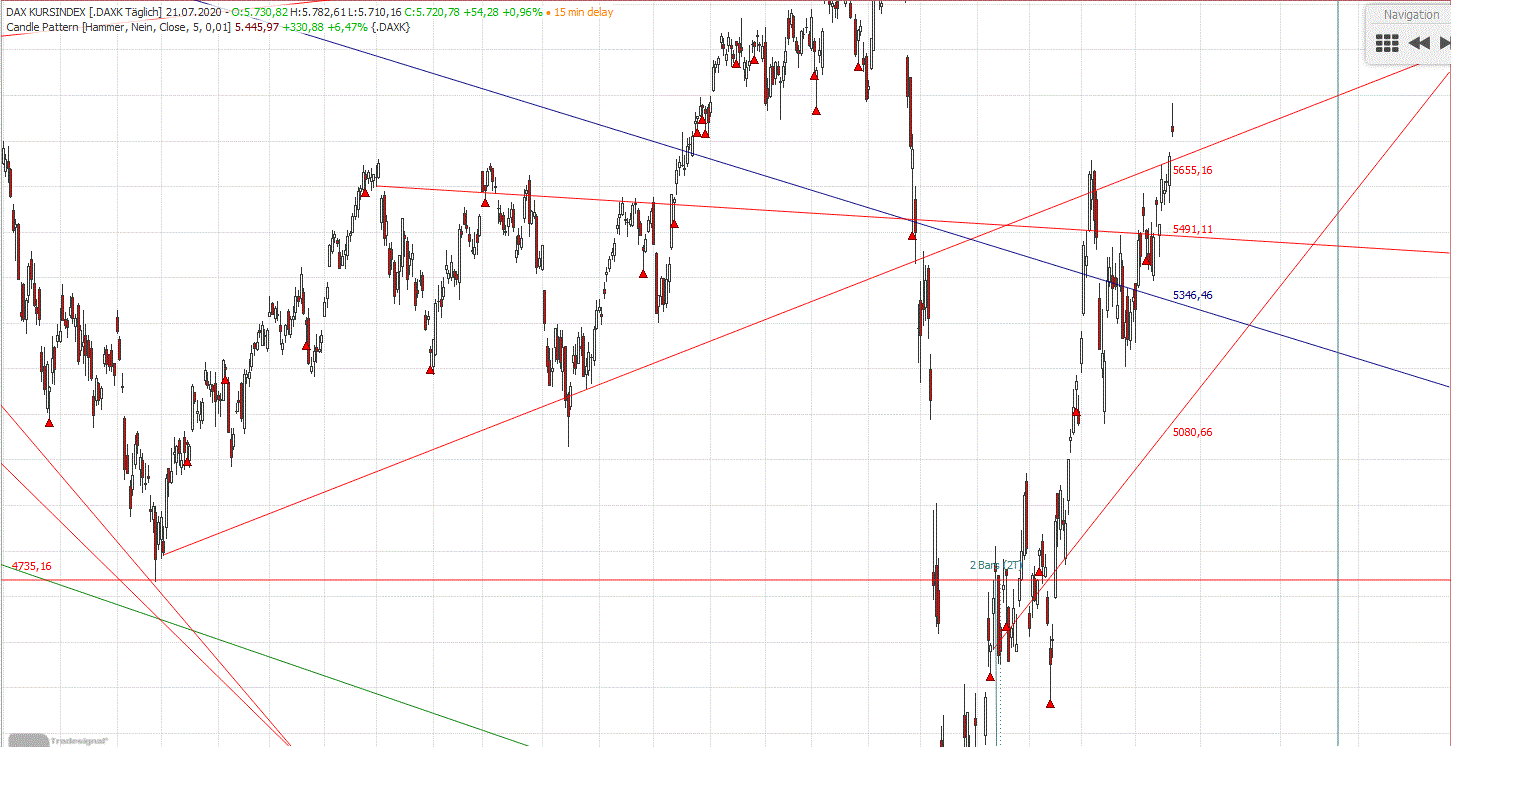
Task: Click the '2 Bars' measurement label
Action: point(994,565)
